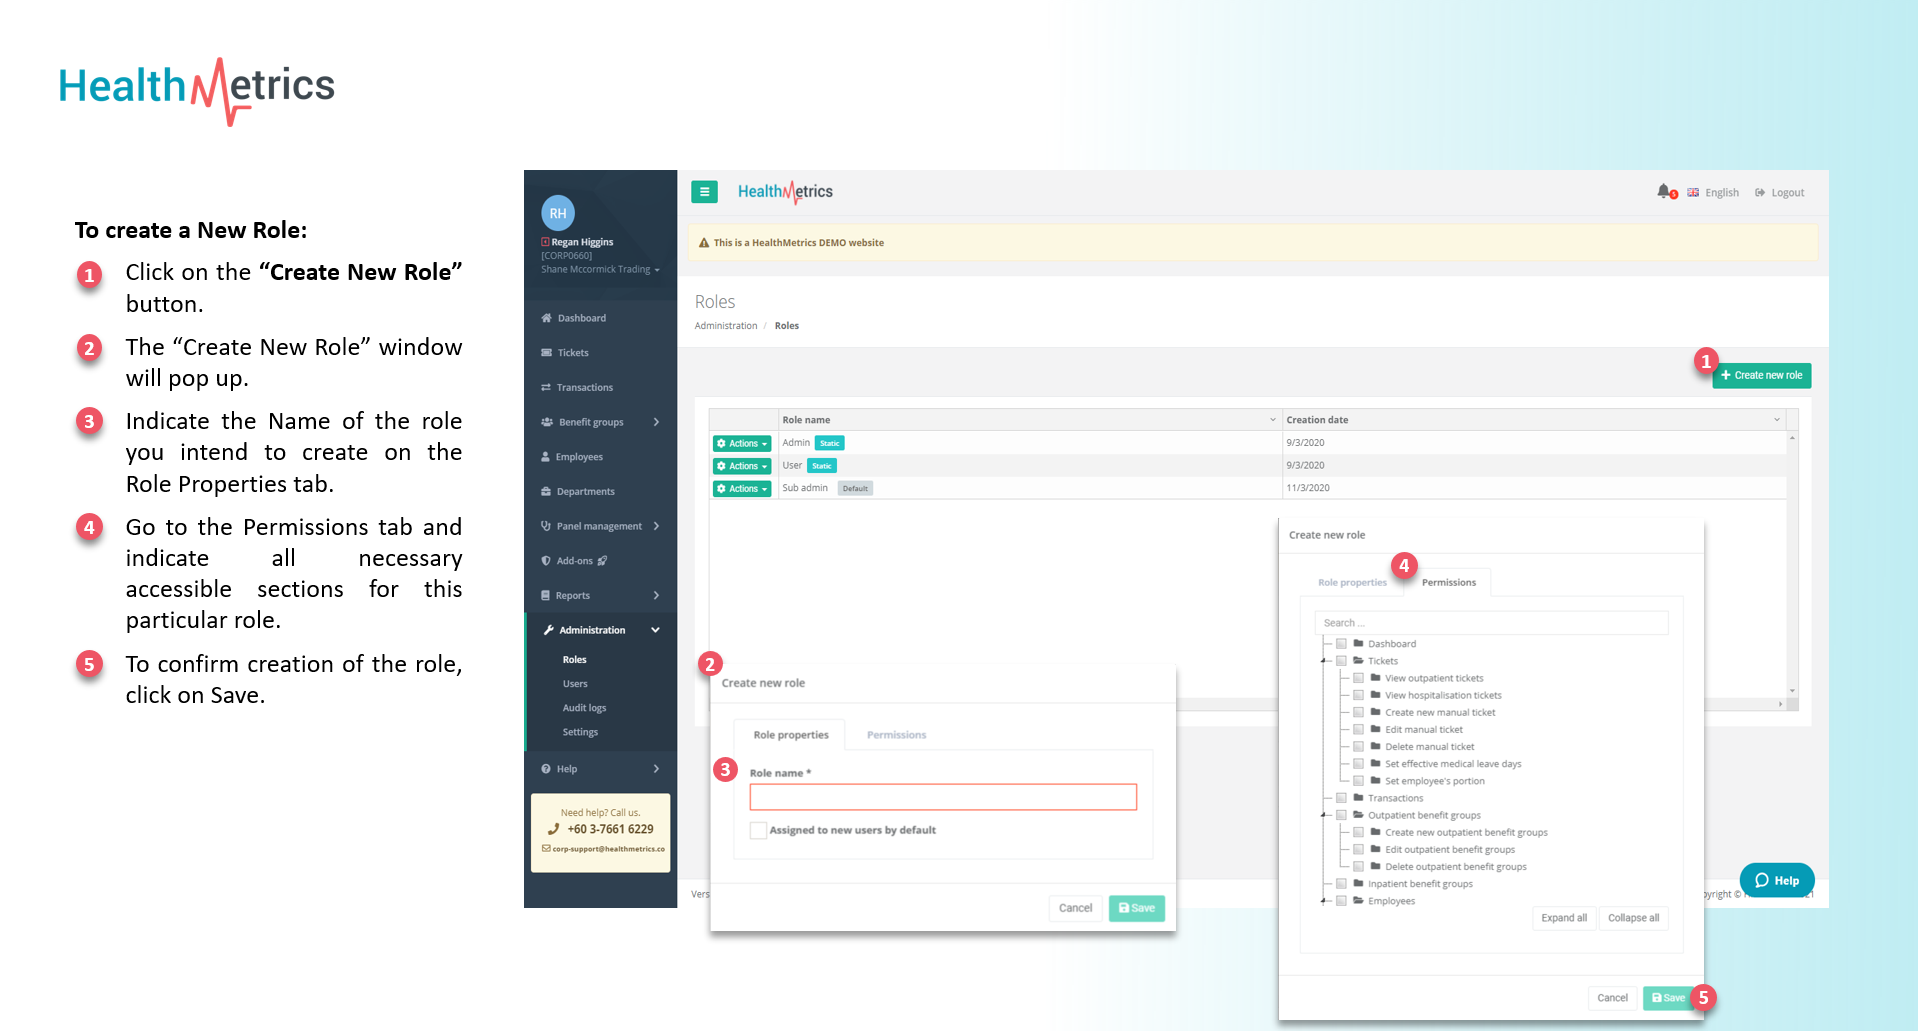The image size is (1918, 1031).
Task: Click the floating Help chat bubble
Action: coord(1777,880)
